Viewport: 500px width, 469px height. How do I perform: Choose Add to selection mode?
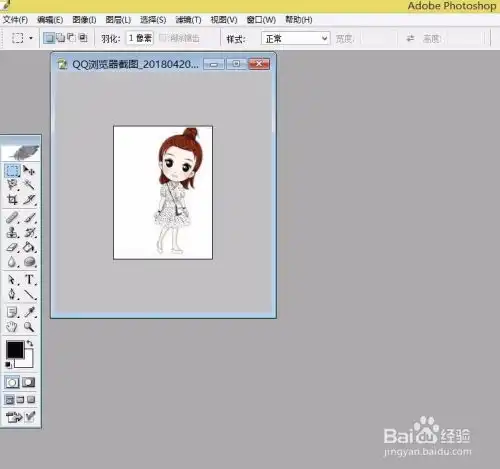[61, 38]
